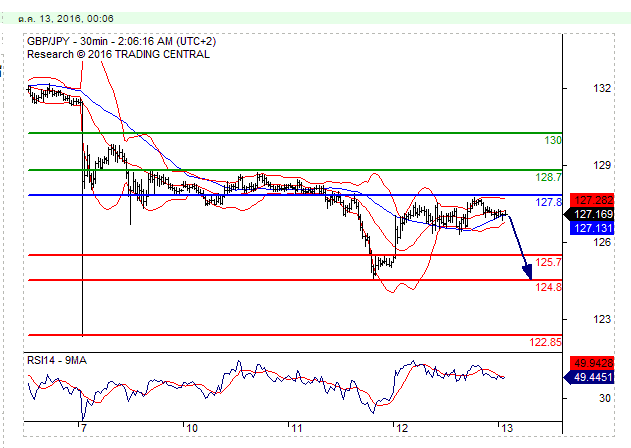Viewport: 631px width, 448px height.
Task: Click date axis marker 7
Action: tap(84, 428)
